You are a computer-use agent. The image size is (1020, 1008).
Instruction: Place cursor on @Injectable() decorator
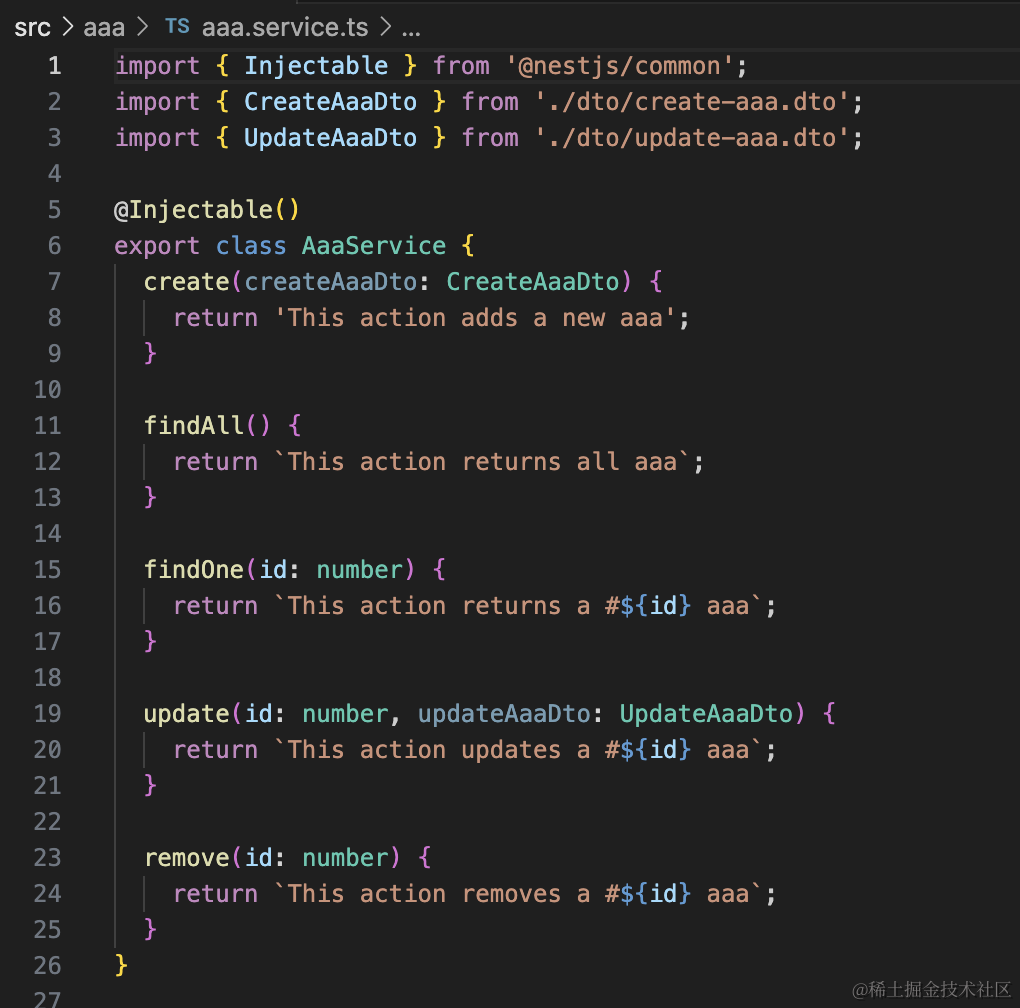point(207,210)
